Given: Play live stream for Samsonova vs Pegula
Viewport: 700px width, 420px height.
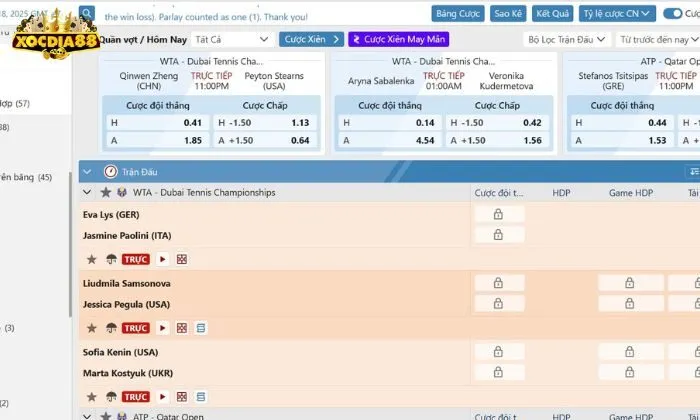Looking at the screenshot, I should click(163, 328).
